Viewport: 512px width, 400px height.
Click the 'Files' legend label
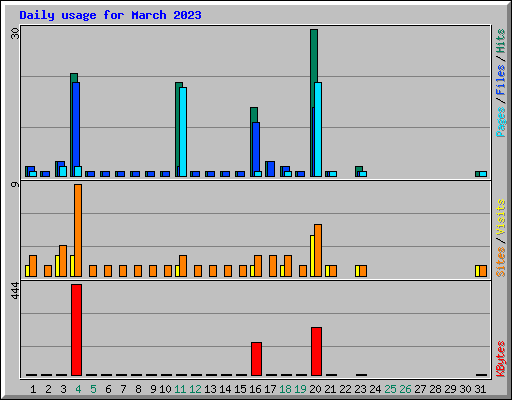[x=500, y=79]
